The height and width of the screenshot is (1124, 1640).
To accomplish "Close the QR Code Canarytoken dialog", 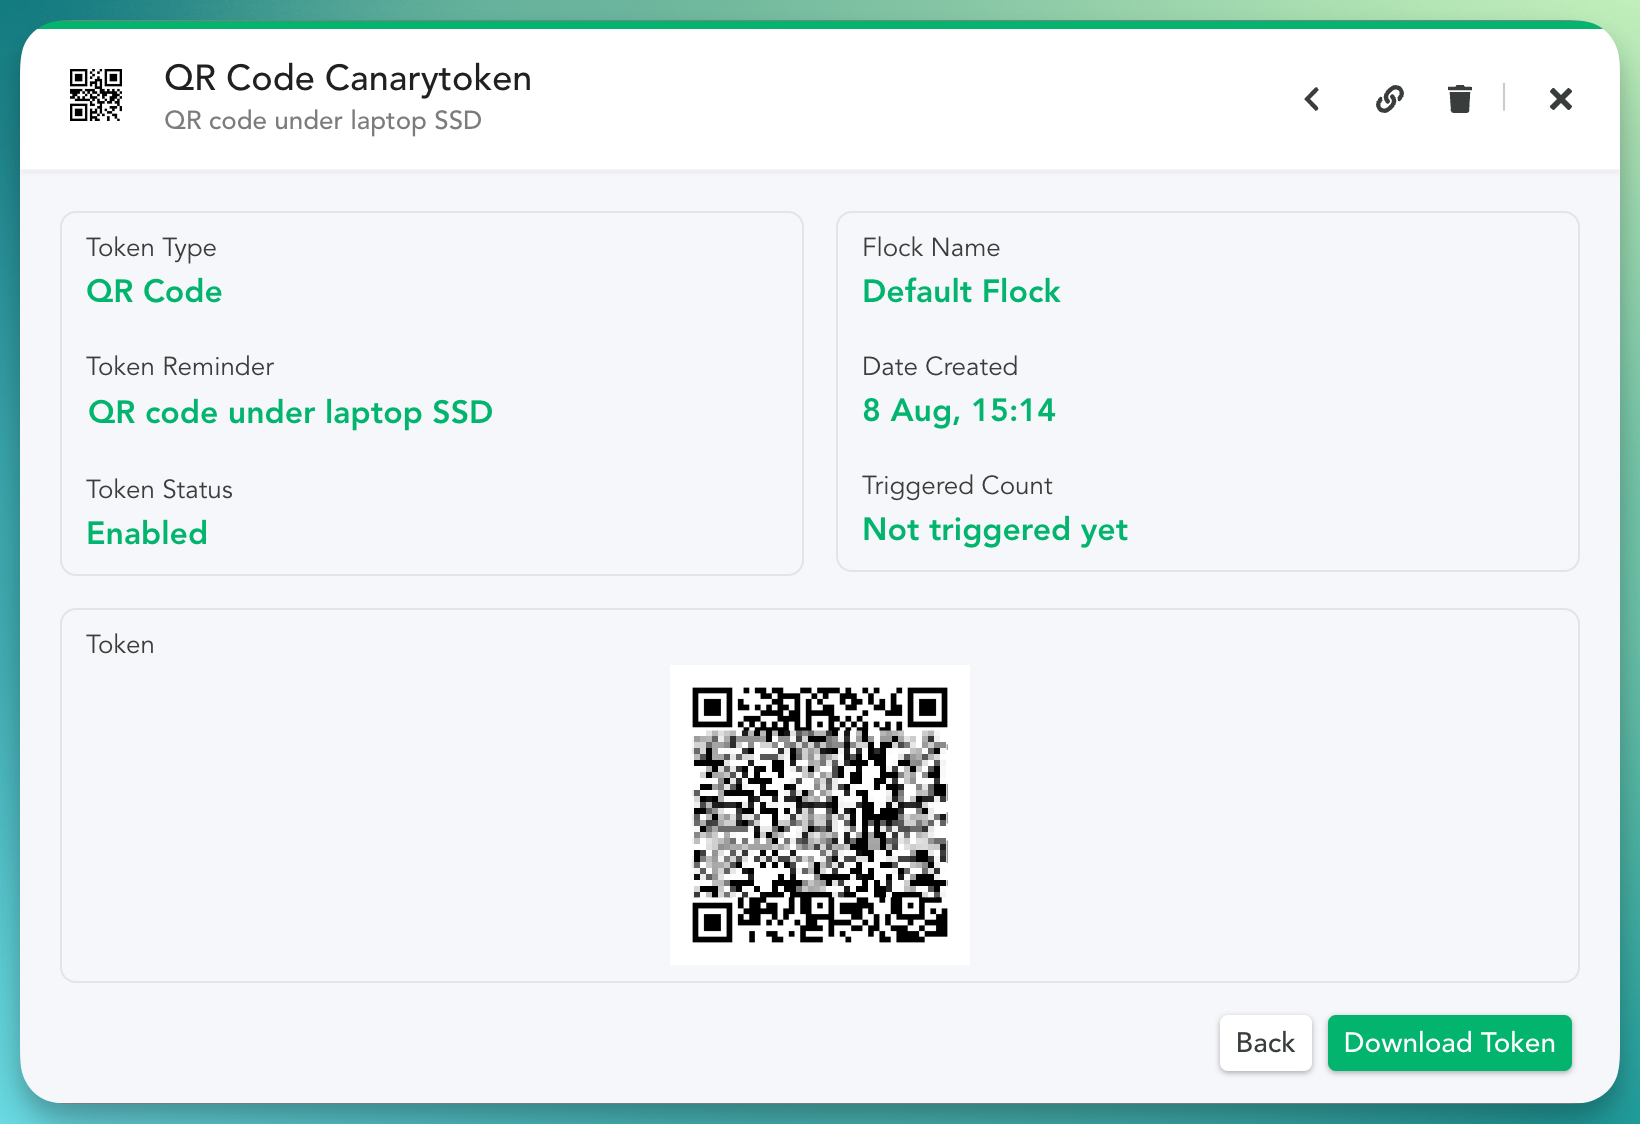I will tap(1560, 99).
